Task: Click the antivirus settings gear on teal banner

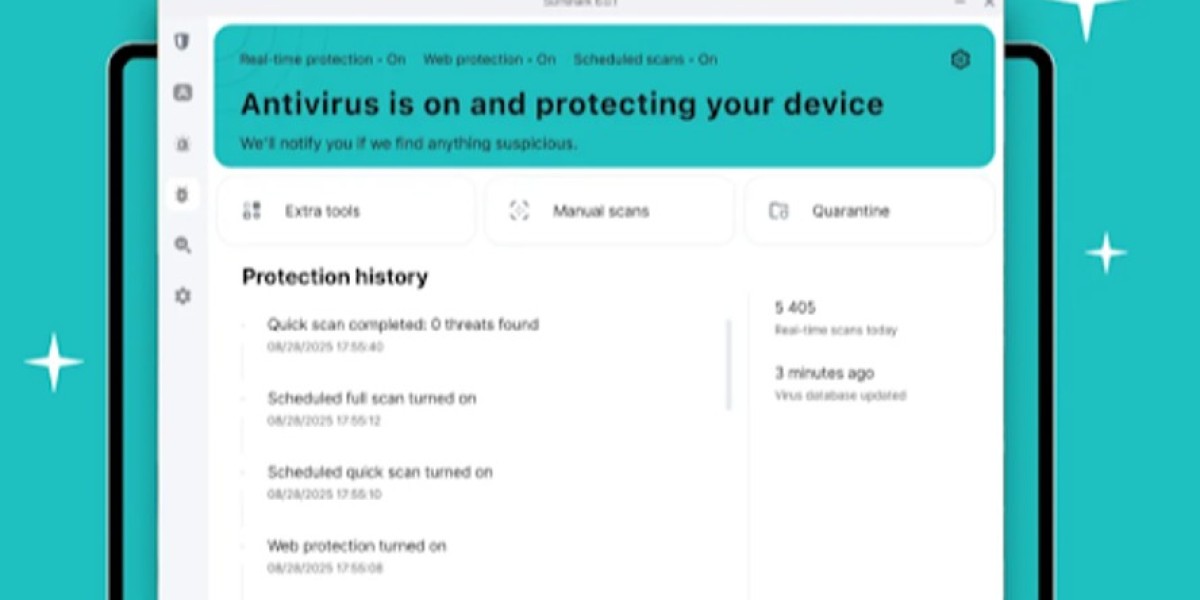Action: coord(960,59)
